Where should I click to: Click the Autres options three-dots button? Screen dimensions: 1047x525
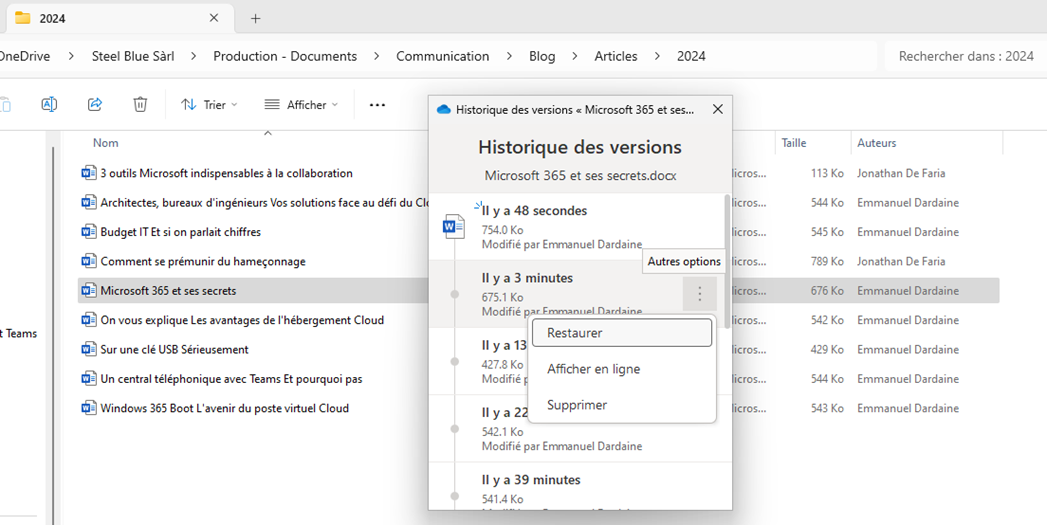[700, 293]
